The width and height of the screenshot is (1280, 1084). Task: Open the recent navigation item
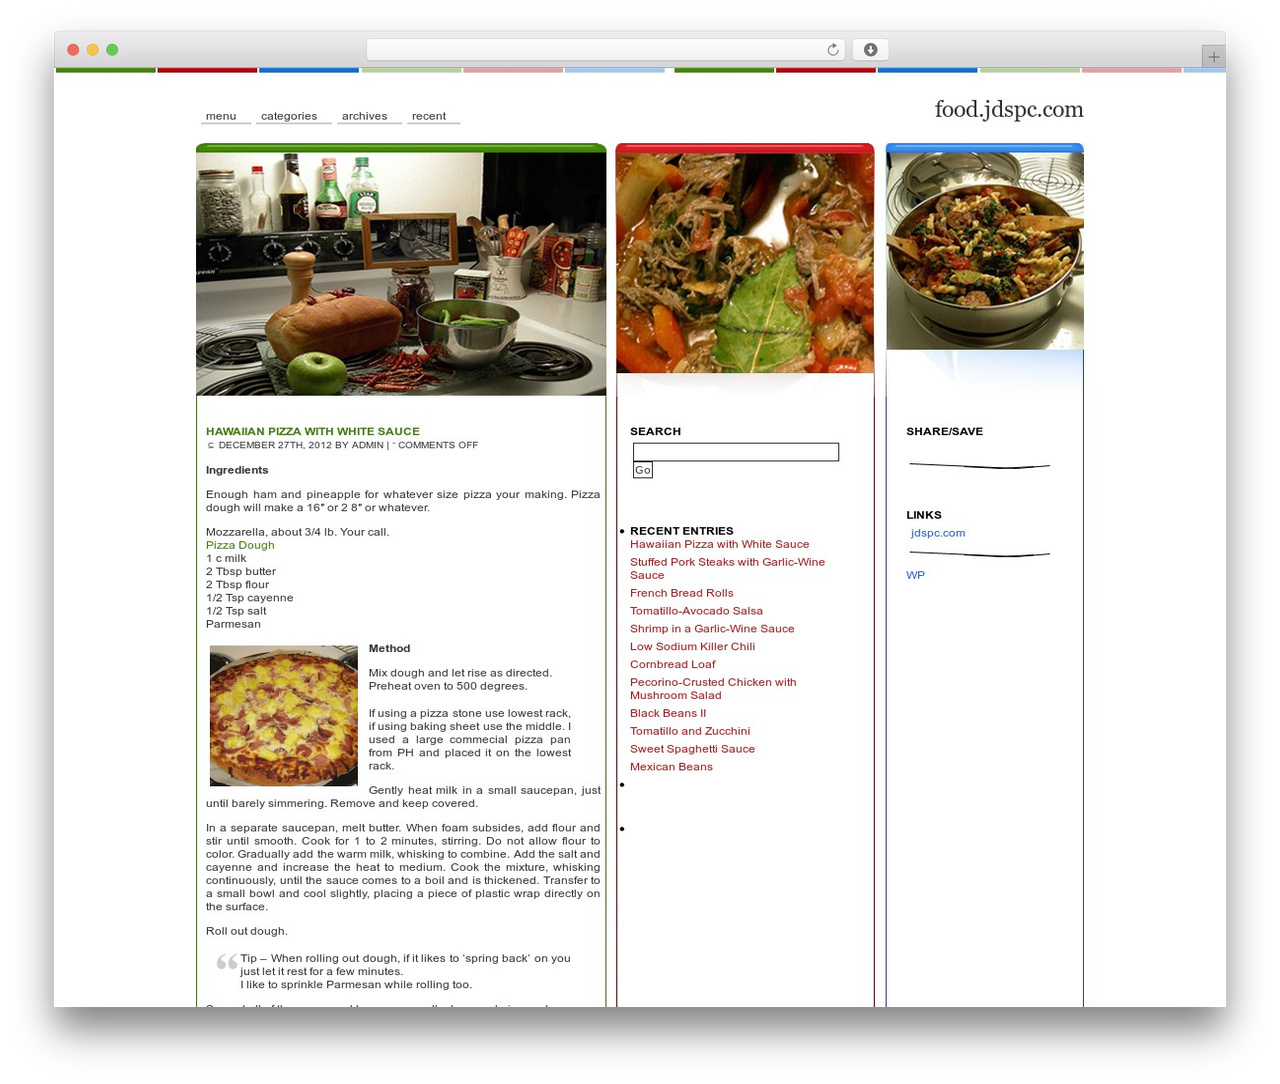[x=429, y=116]
